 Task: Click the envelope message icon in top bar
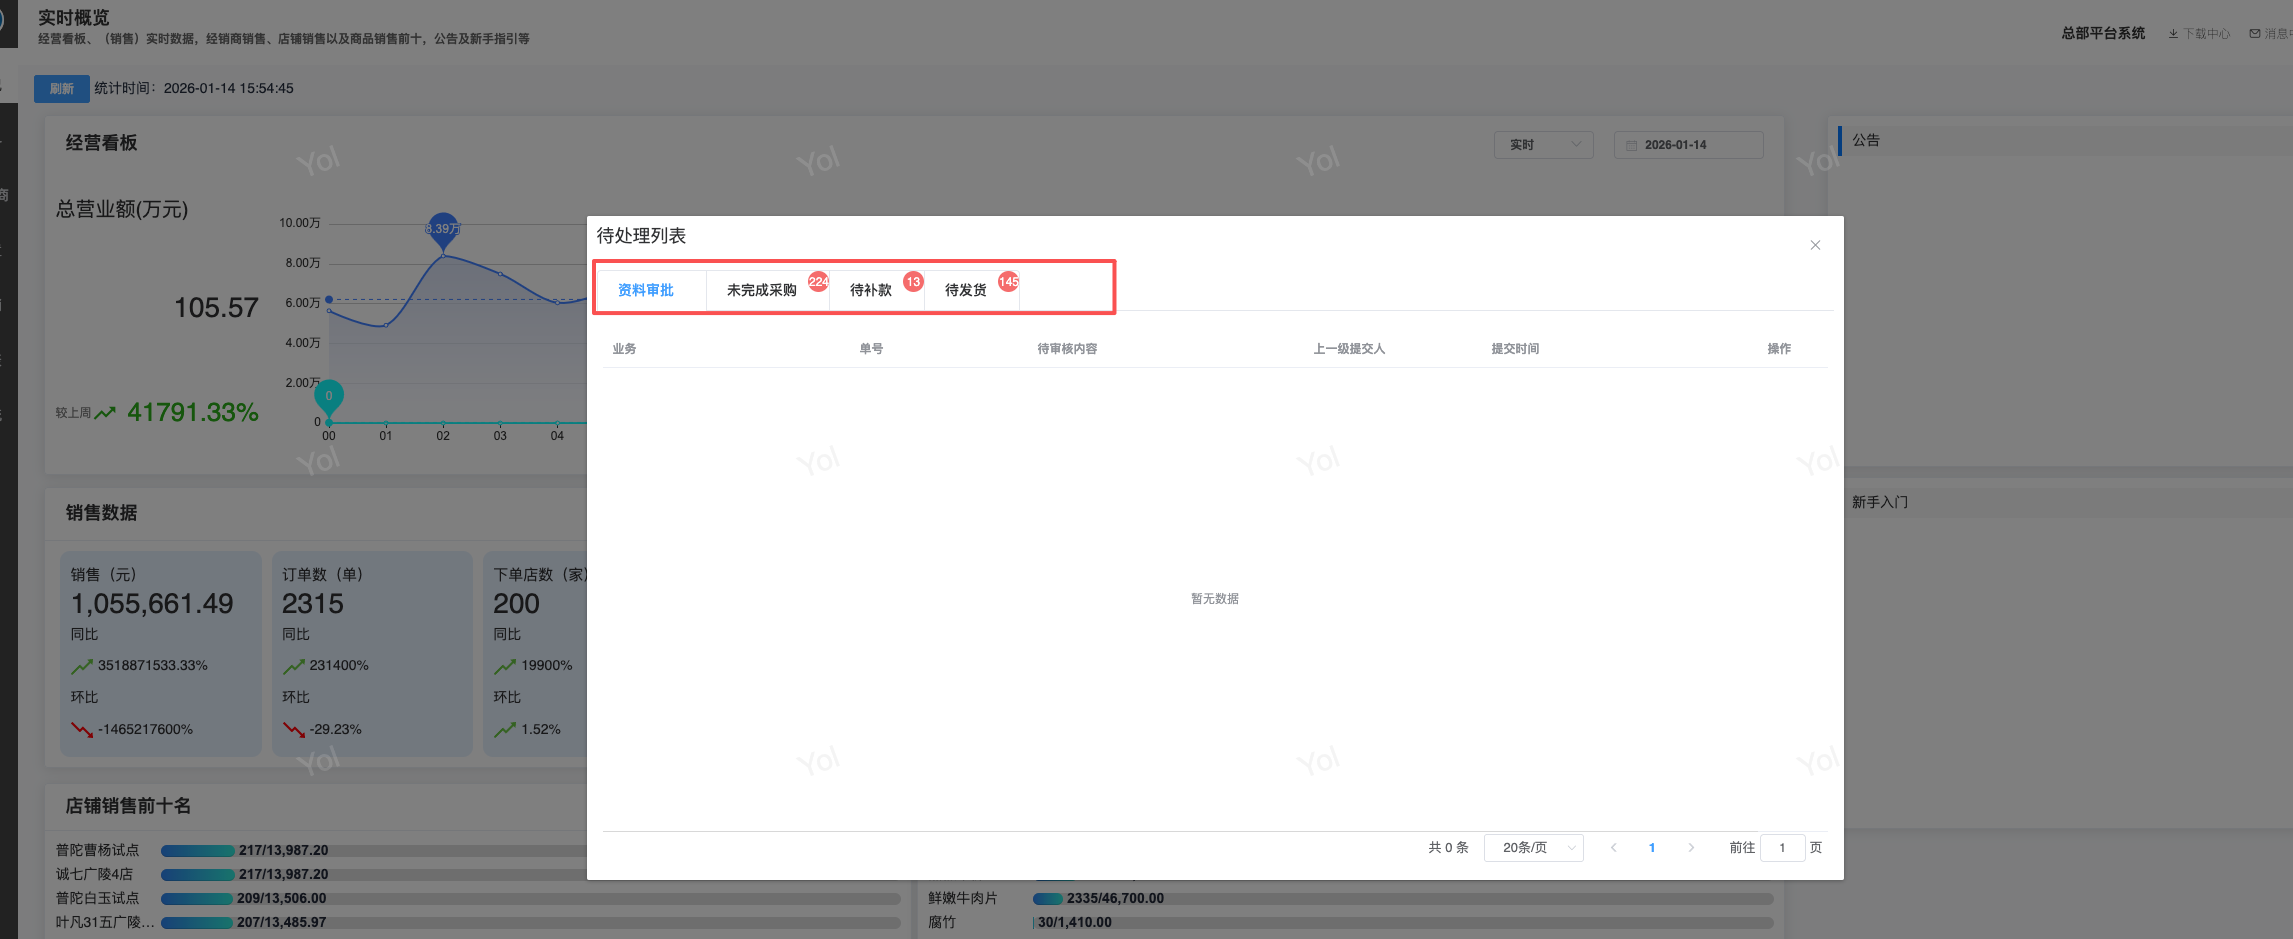(2255, 34)
